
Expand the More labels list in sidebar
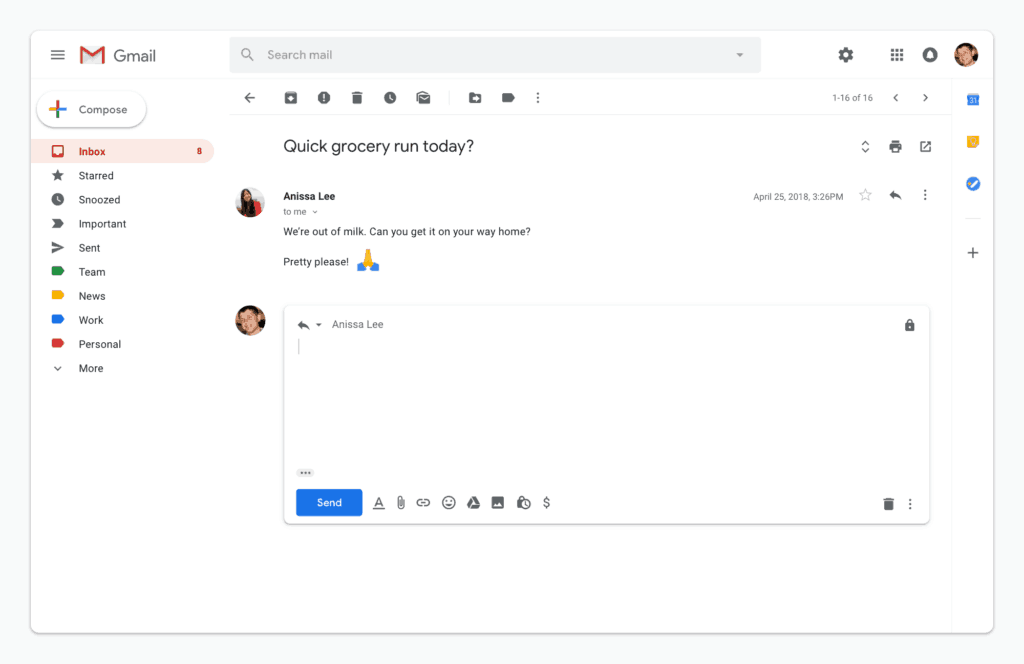coord(90,368)
